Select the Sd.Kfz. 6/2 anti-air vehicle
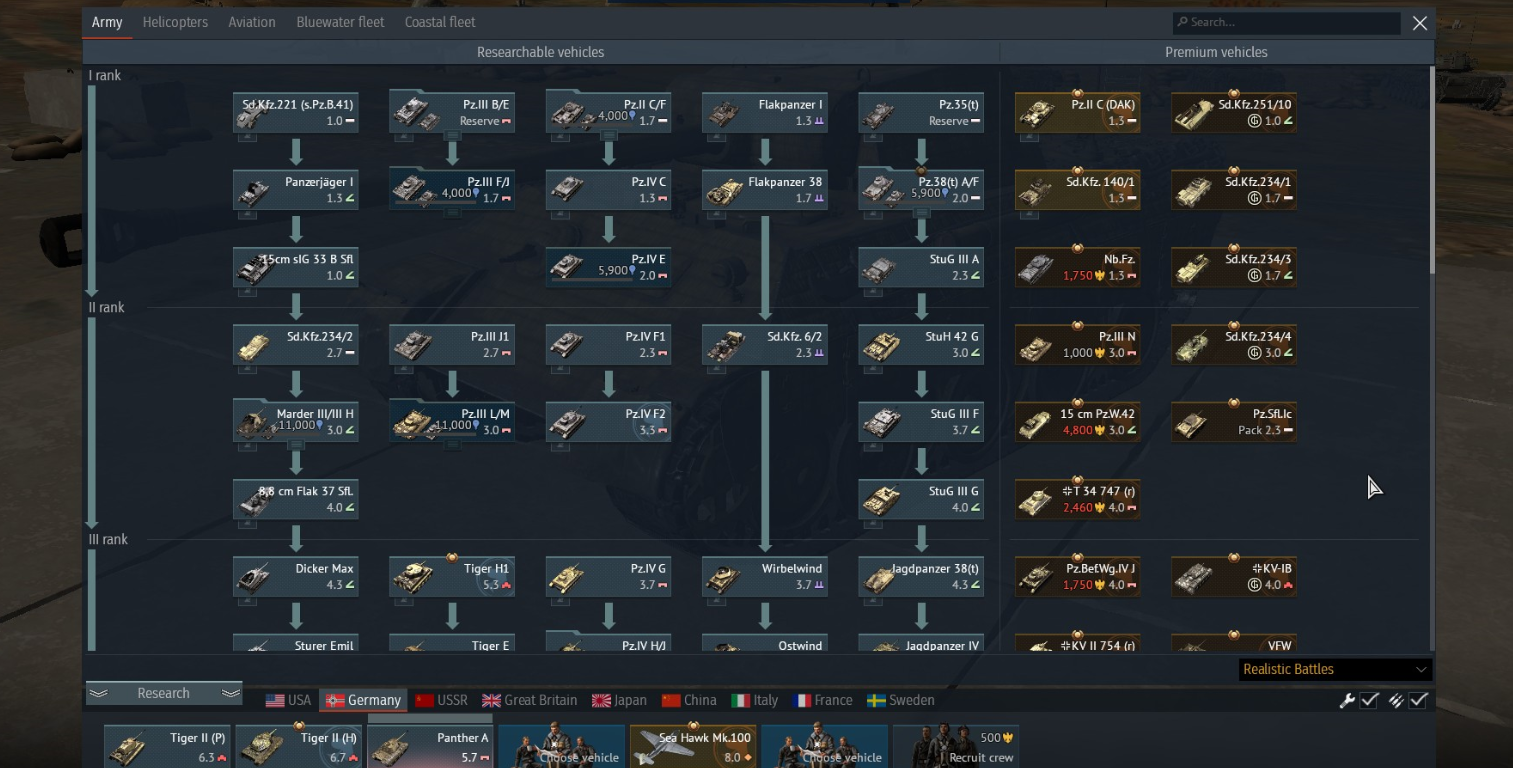Image resolution: width=1513 pixels, height=768 pixels. (765, 344)
